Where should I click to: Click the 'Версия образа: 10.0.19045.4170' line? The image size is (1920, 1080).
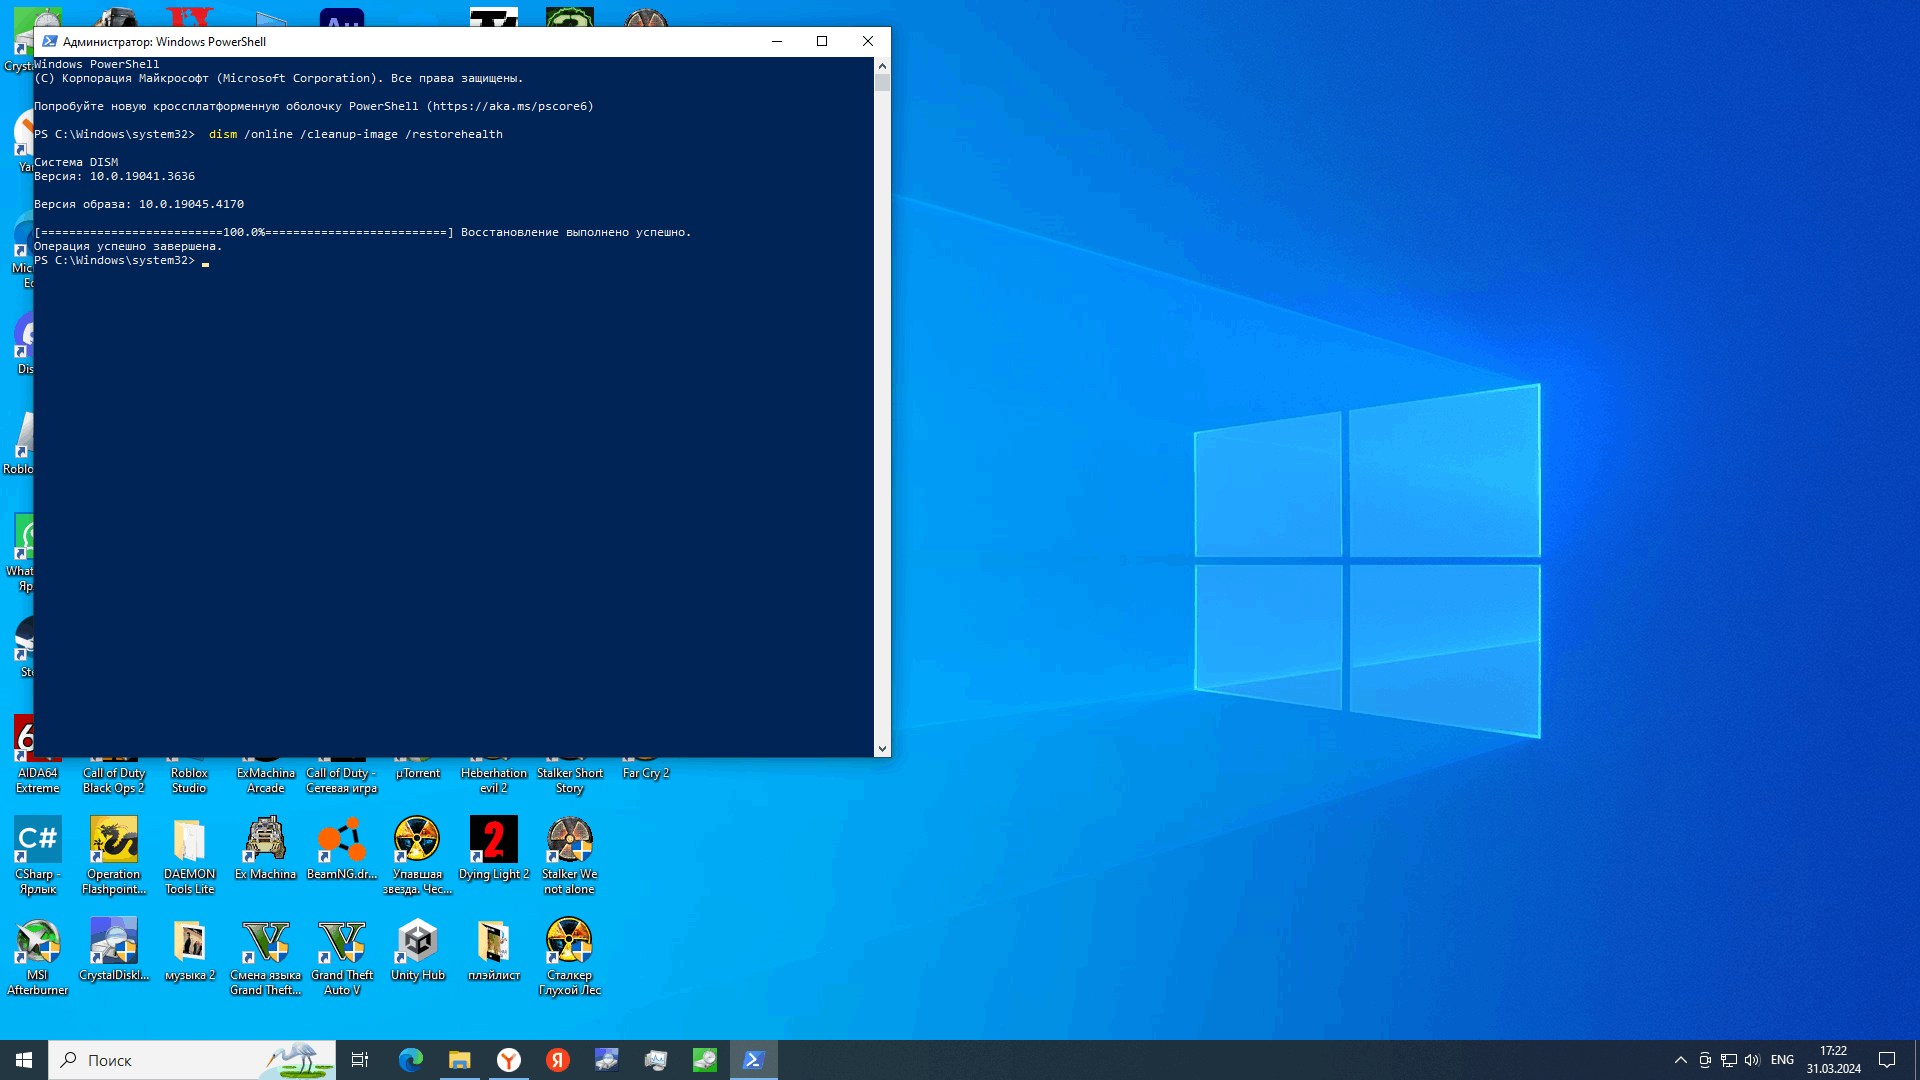pyautogui.click(x=139, y=204)
